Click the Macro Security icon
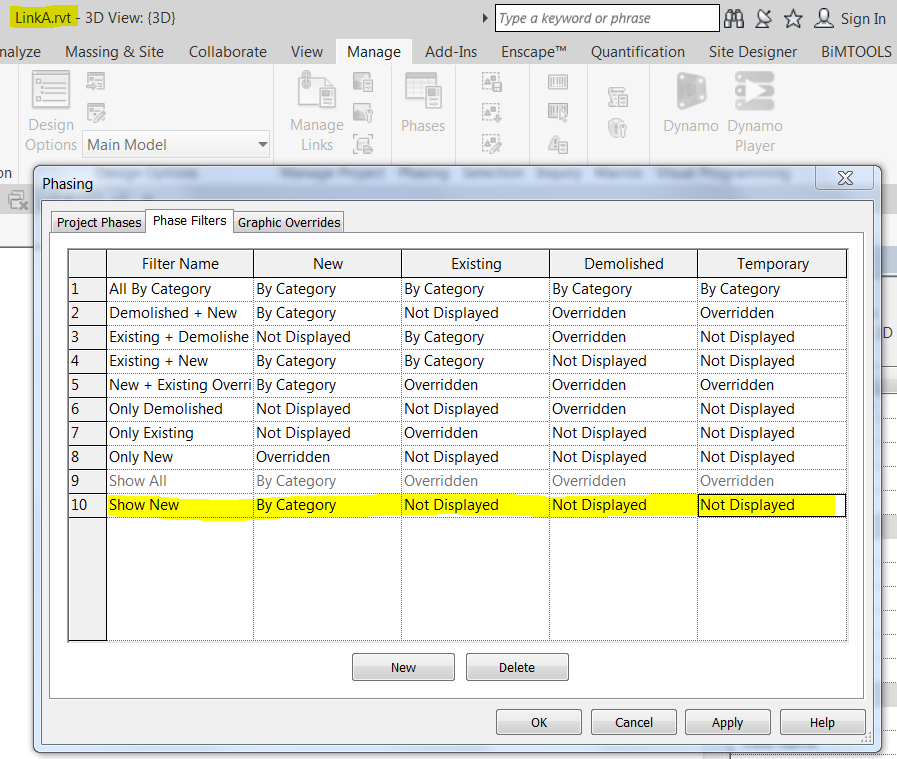This screenshot has width=897, height=759. click(618, 128)
